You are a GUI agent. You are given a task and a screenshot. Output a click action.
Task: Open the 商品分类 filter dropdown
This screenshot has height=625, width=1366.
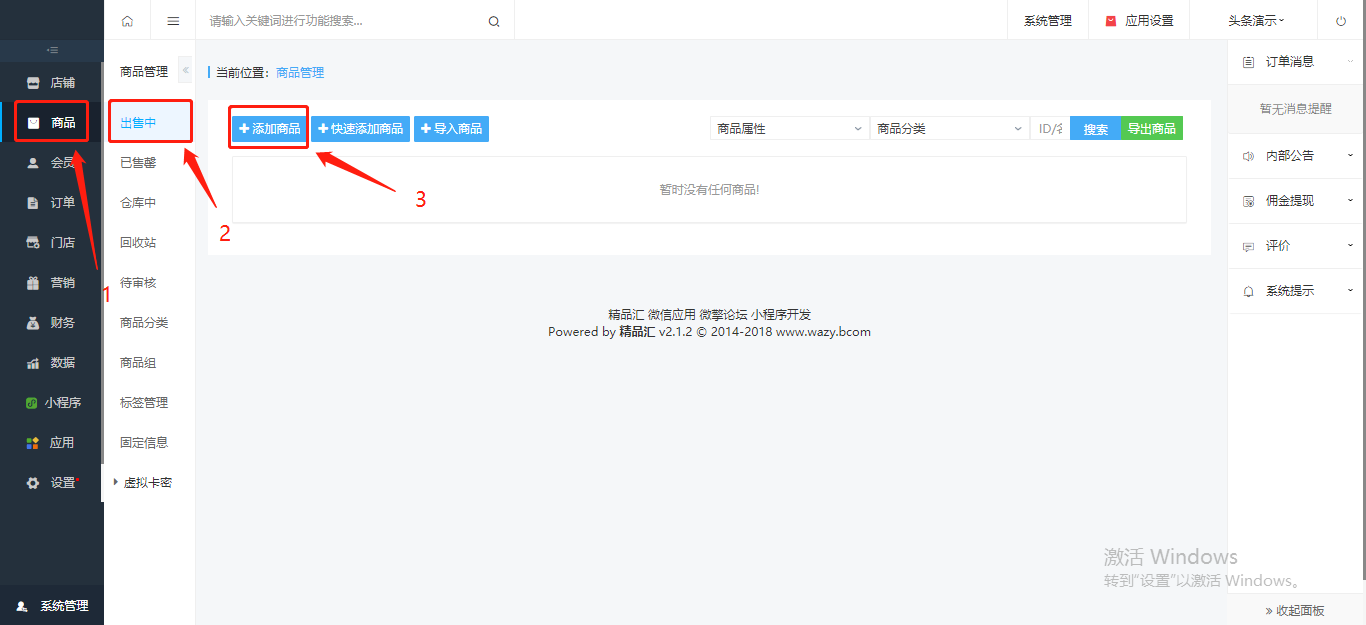(949, 128)
